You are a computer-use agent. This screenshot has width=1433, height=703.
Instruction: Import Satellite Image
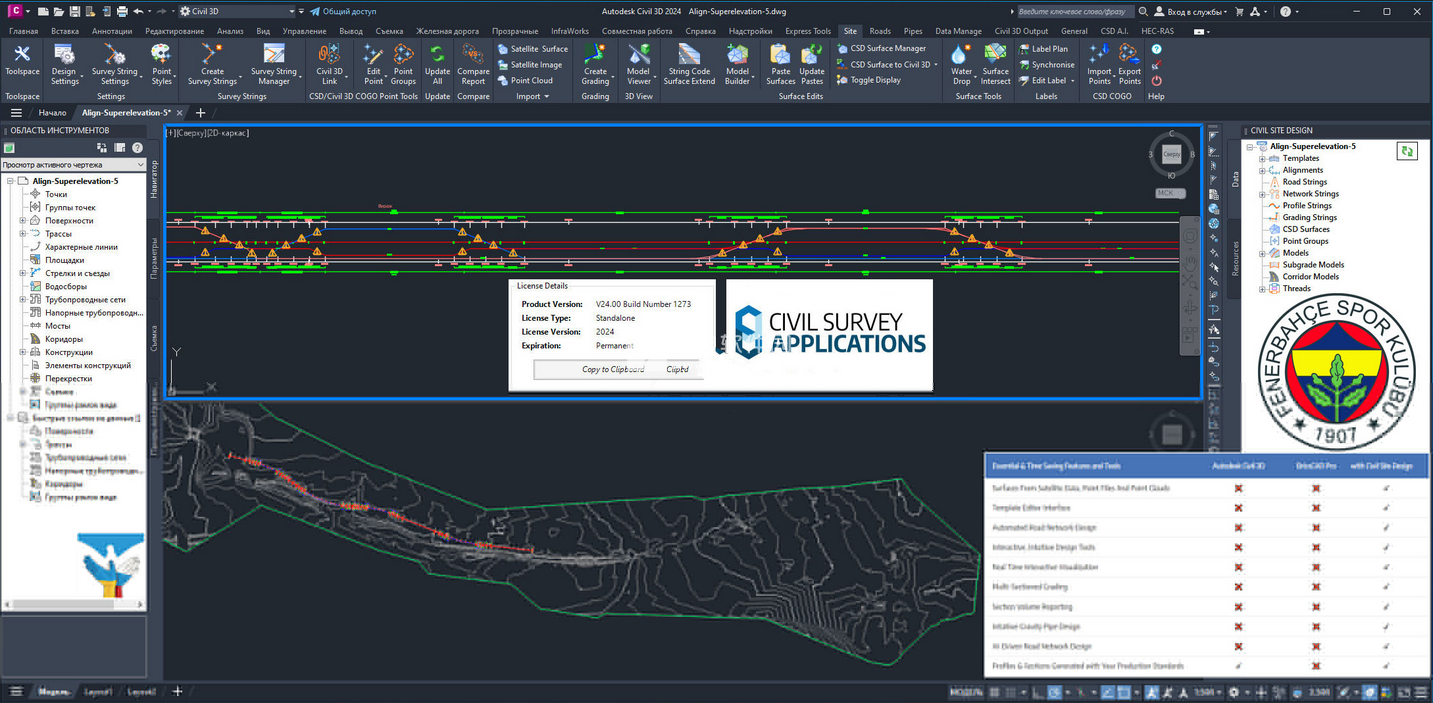click(529, 64)
